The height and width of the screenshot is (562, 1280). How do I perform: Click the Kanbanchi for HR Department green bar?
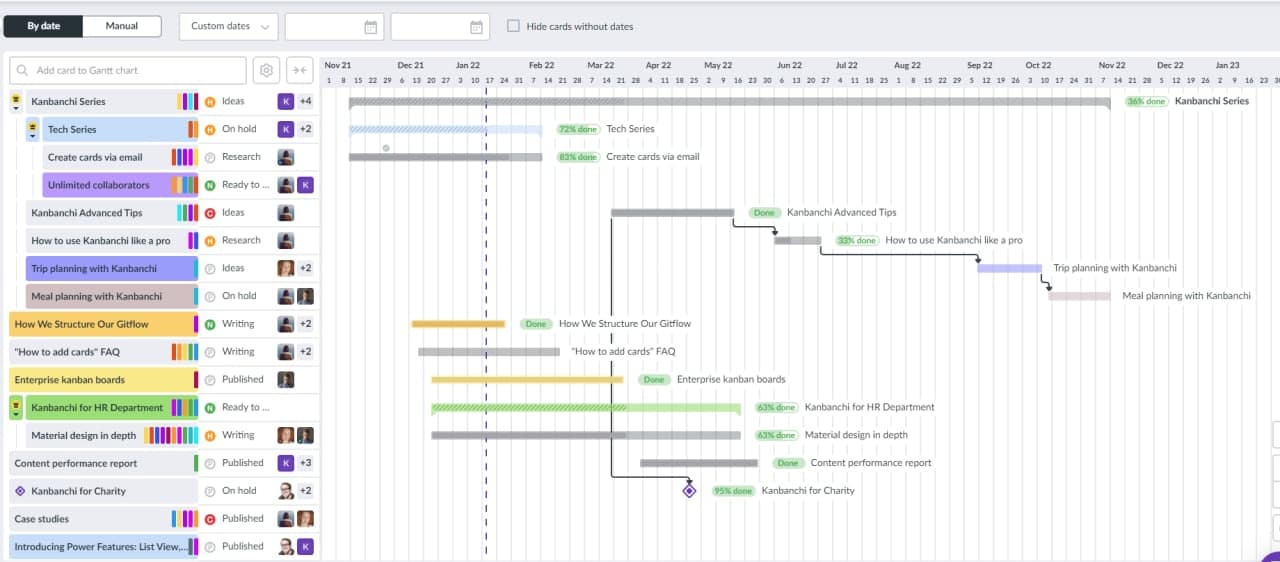[x=586, y=408]
